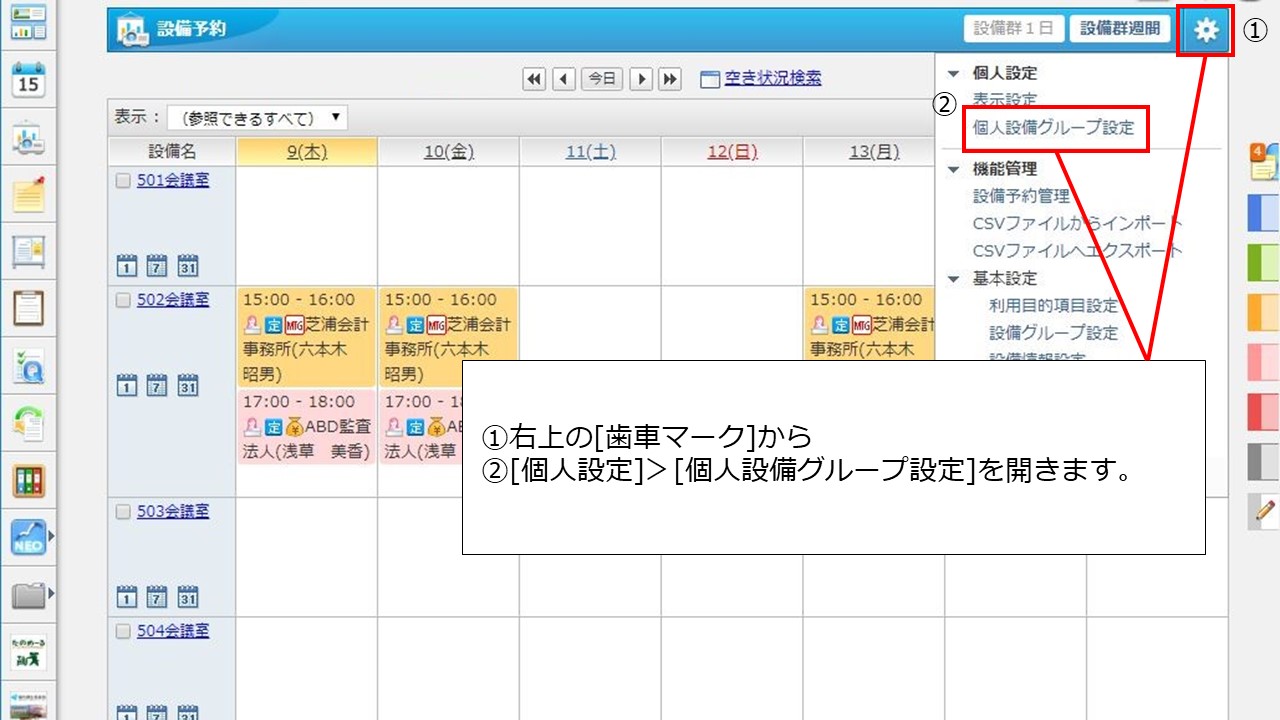Open the calendar icon showing 15
The image size is (1280, 720).
click(x=28, y=80)
